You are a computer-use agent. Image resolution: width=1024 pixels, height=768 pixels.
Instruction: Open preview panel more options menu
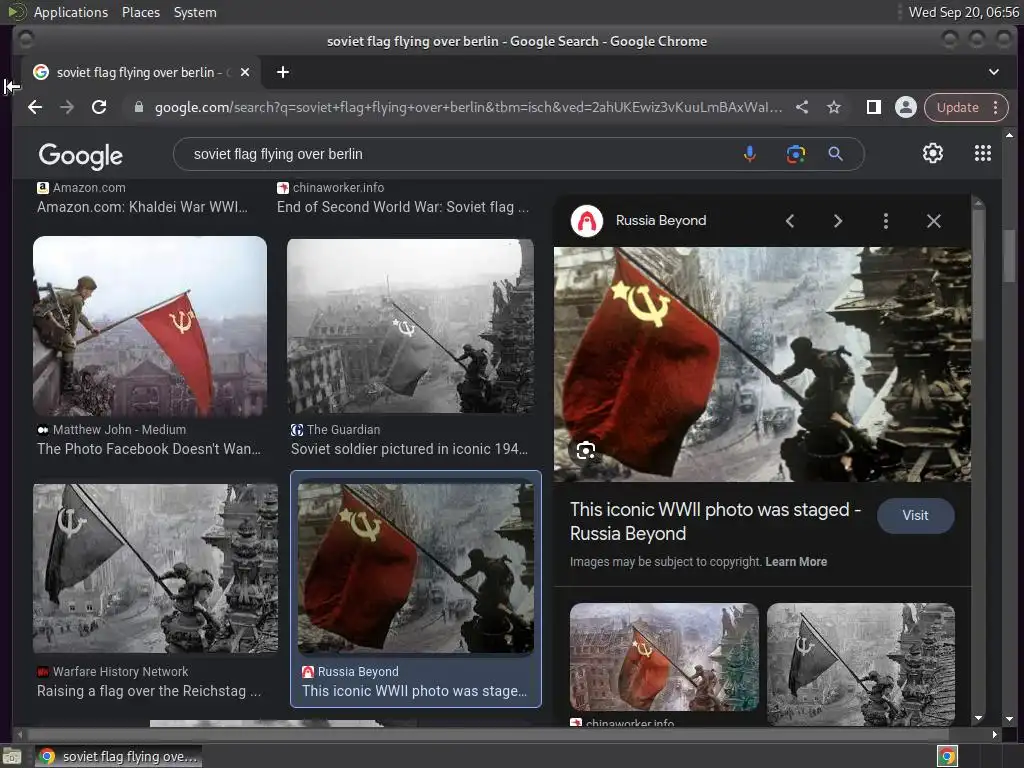(886, 221)
